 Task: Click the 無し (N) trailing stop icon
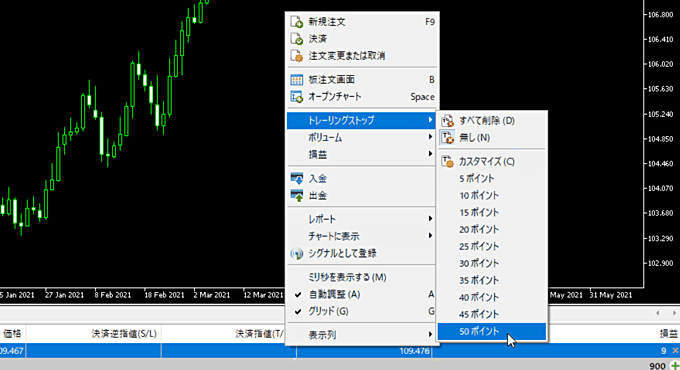click(x=448, y=138)
